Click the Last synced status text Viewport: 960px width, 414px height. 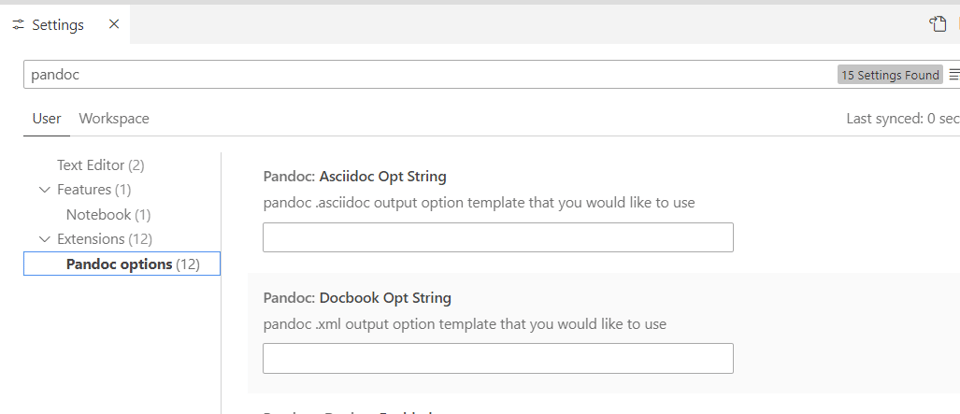[902, 118]
